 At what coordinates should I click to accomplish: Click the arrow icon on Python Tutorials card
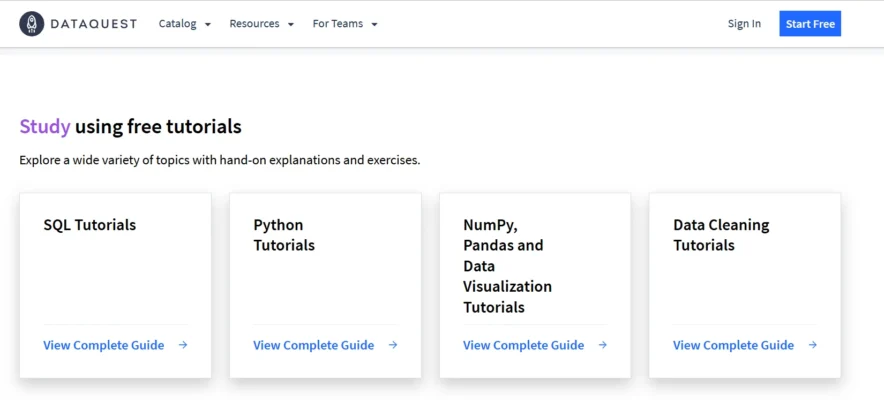pyautogui.click(x=393, y=345)
